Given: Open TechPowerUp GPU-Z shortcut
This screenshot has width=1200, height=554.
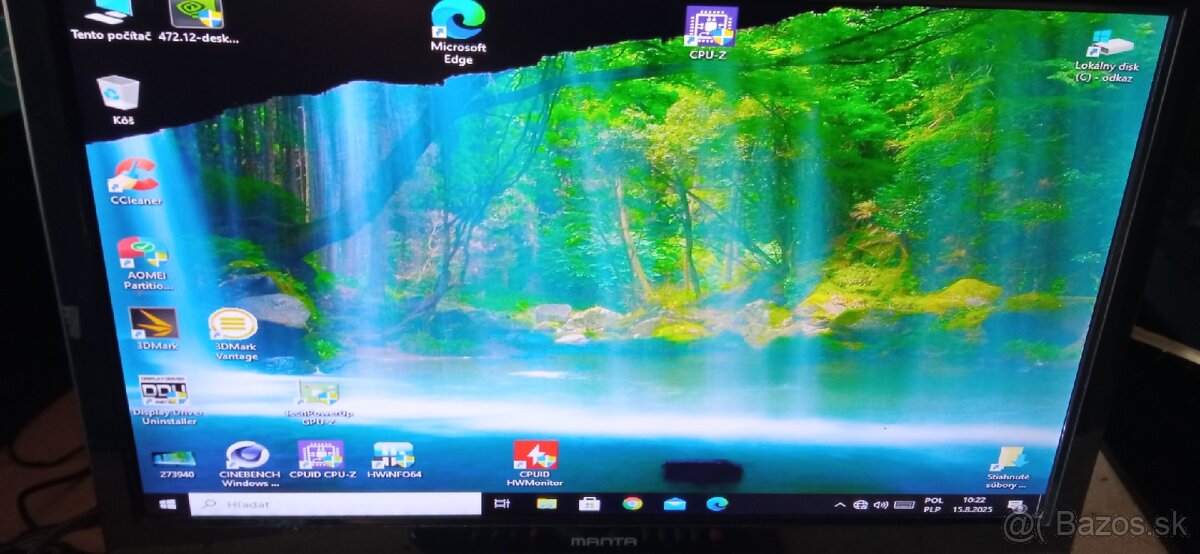Looking at the screenshot, I should coord(320,403).
